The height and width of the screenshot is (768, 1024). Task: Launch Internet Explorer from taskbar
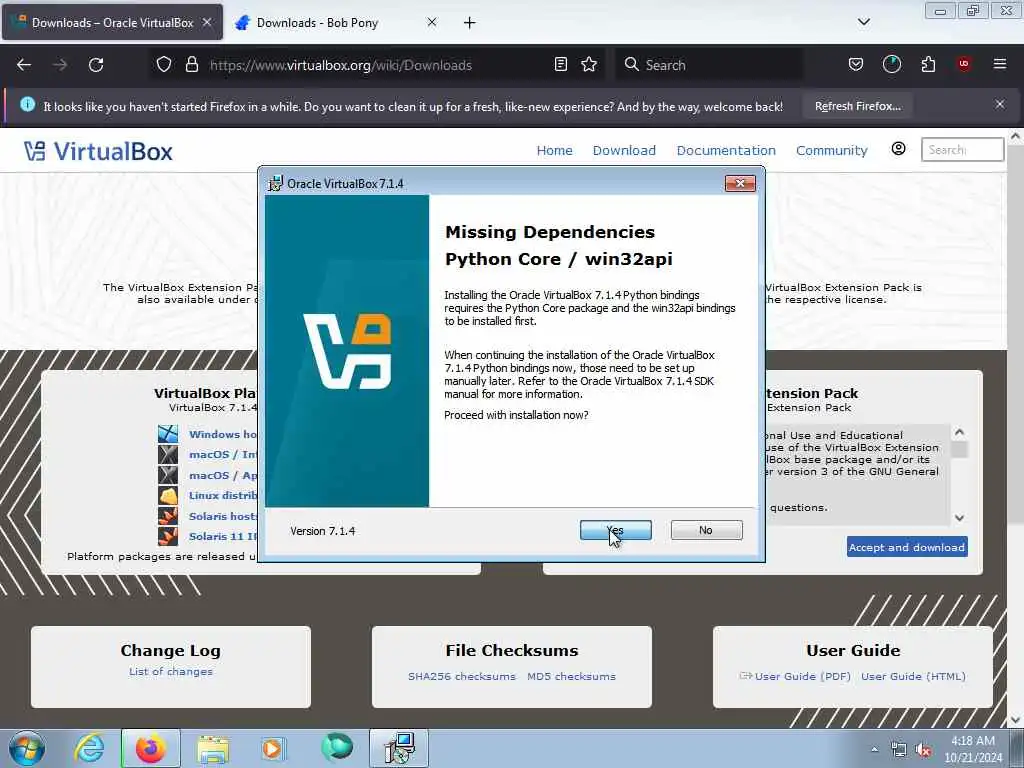(89, 748)
